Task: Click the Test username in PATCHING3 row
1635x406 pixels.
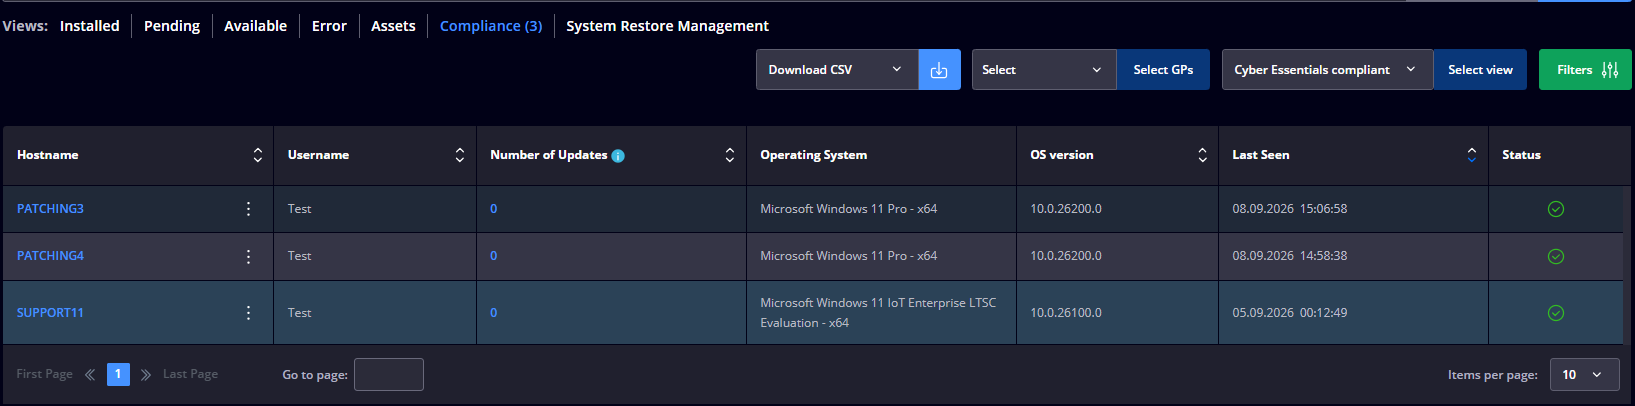Action: coord(299,209)
